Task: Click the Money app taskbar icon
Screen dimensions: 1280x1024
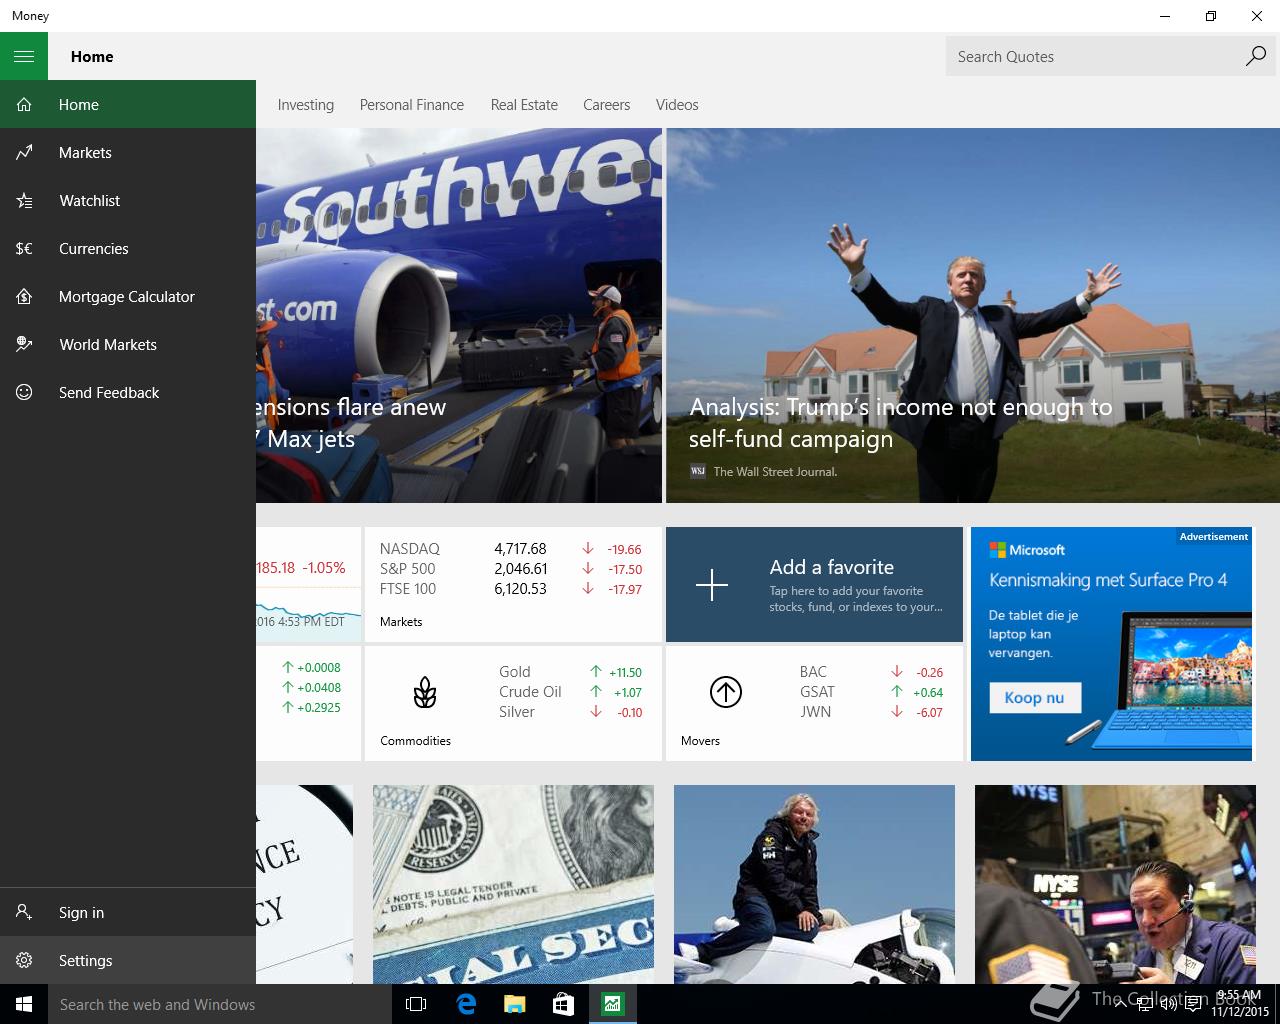Action: pos(612,1004)
